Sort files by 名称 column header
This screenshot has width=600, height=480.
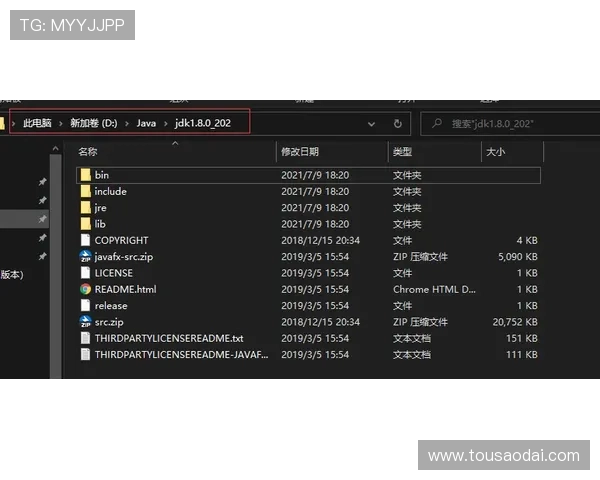(88, 152)
